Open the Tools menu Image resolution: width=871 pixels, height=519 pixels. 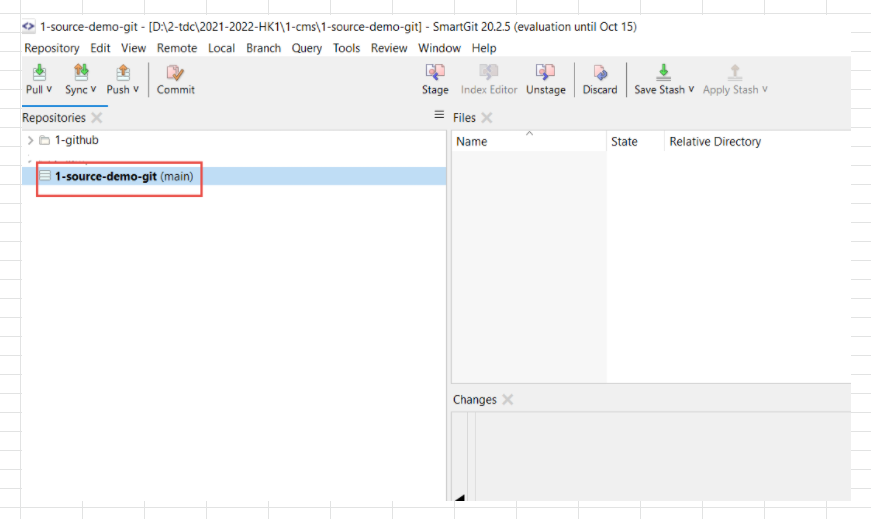(x=346, y=48)
